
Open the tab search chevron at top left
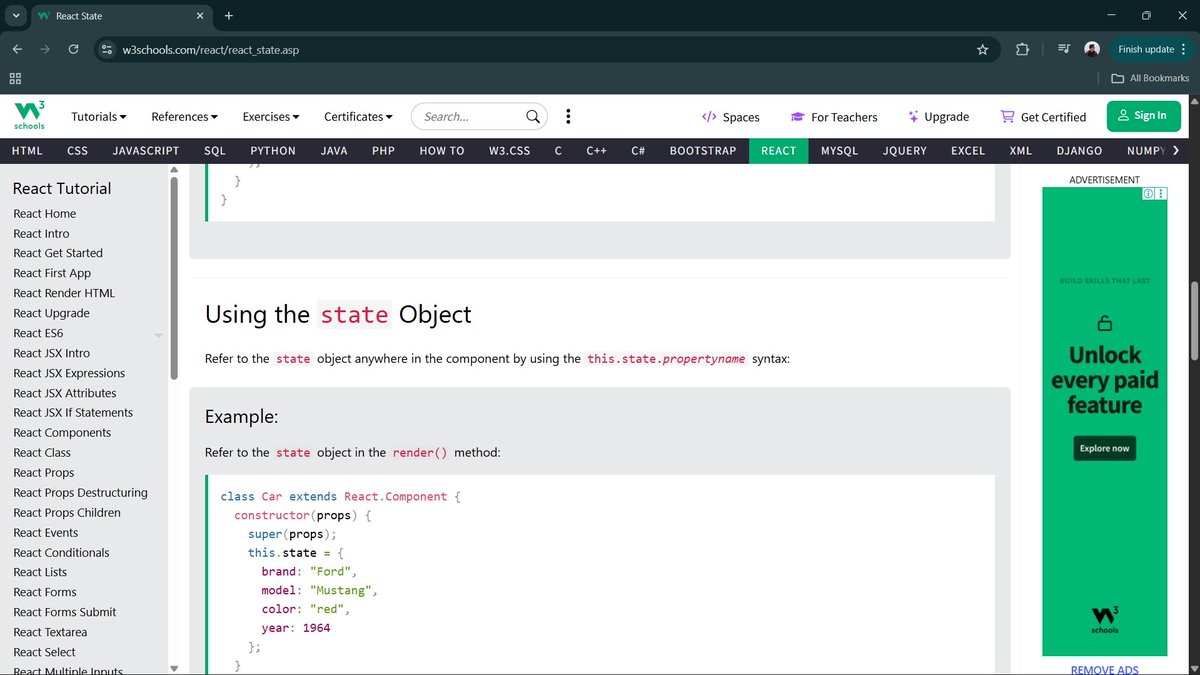[x=16, y=16]
